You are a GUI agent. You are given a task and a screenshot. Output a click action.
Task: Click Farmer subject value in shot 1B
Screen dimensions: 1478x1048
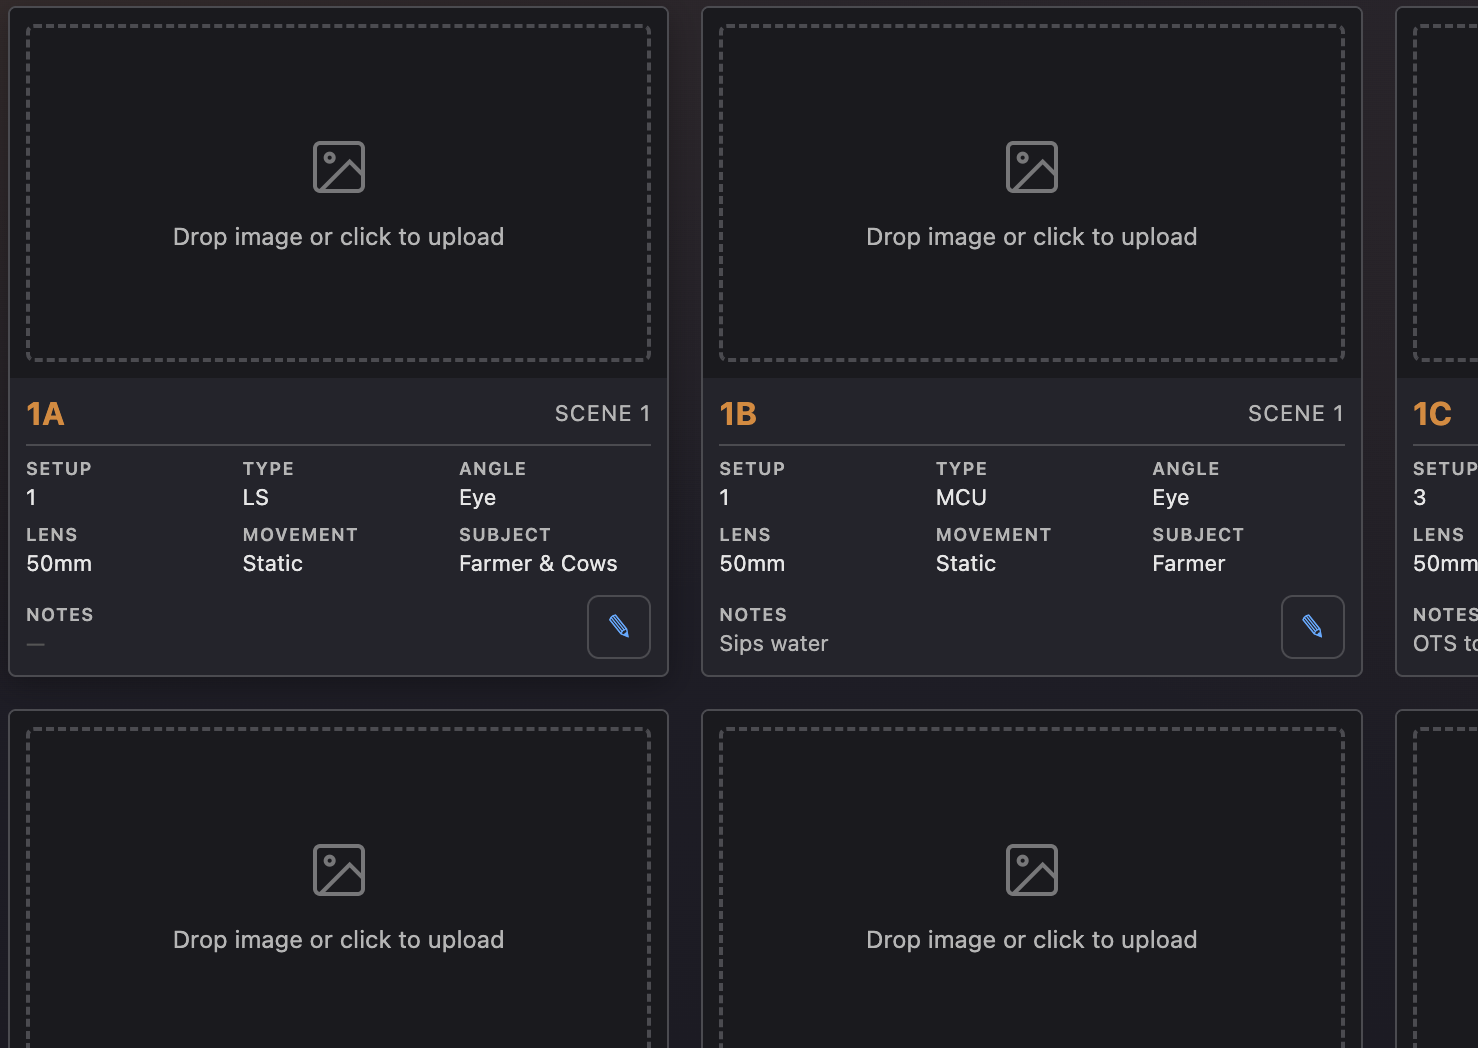pyautogui.click(x=1188, y=563)
